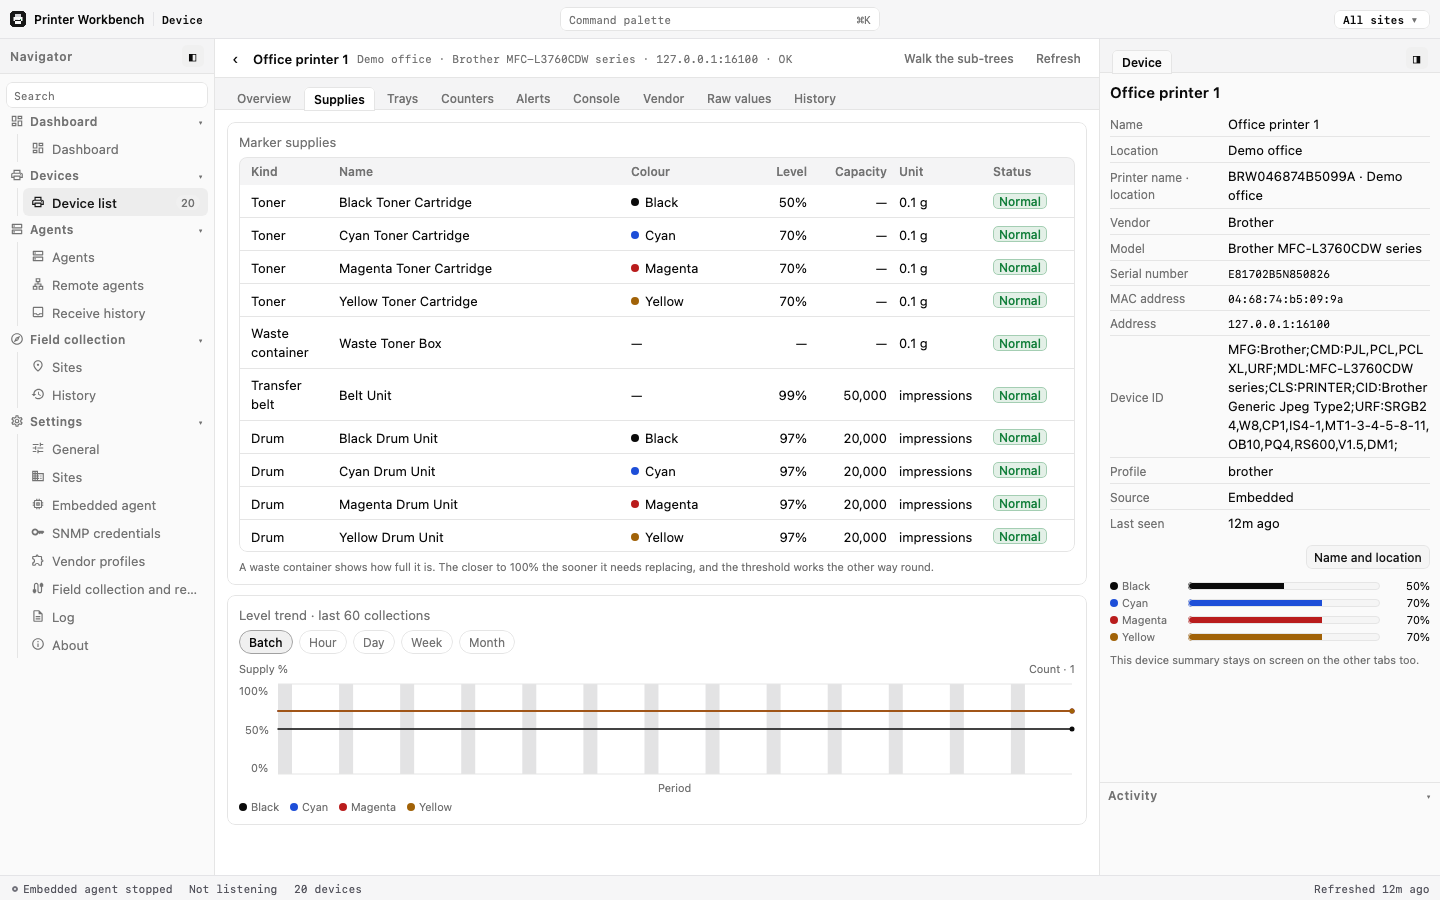Open the Alerts tab
The image size is (1440, 900).
pos(533,99)
